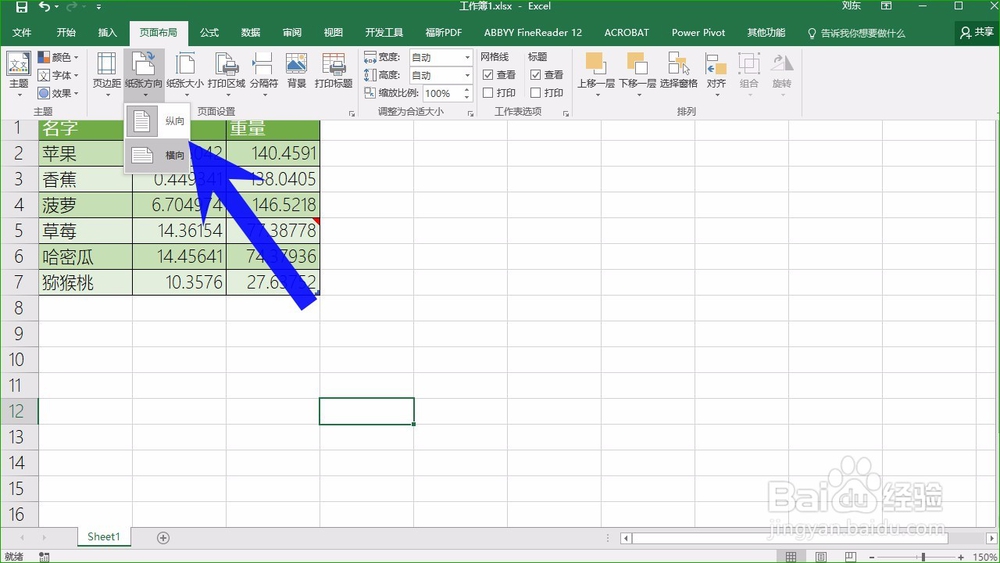1000x563 pixels.
Task: Open the Margins (页边距) button
Action: point(107,74)
